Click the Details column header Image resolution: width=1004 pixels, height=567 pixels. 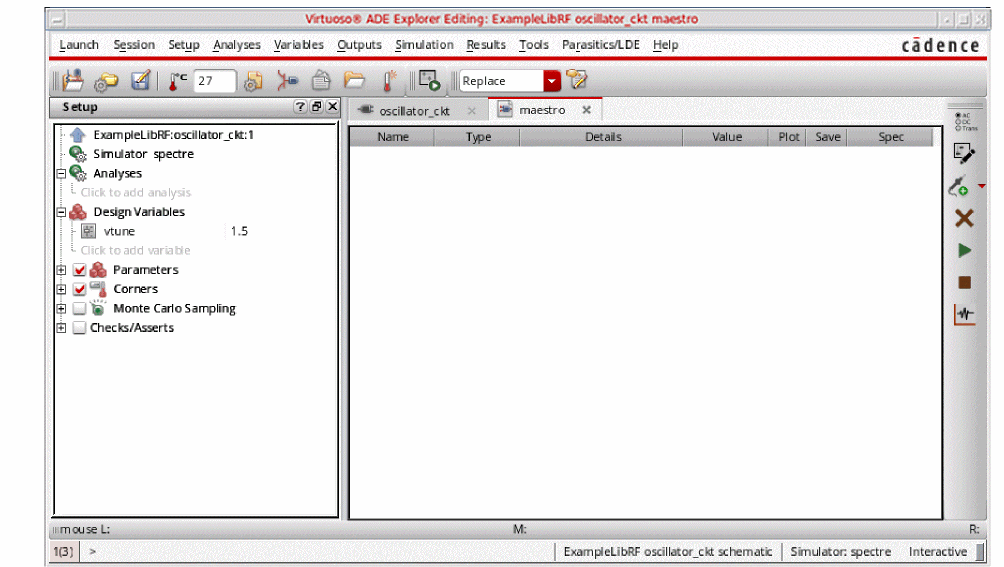click(x=603, y=137)
